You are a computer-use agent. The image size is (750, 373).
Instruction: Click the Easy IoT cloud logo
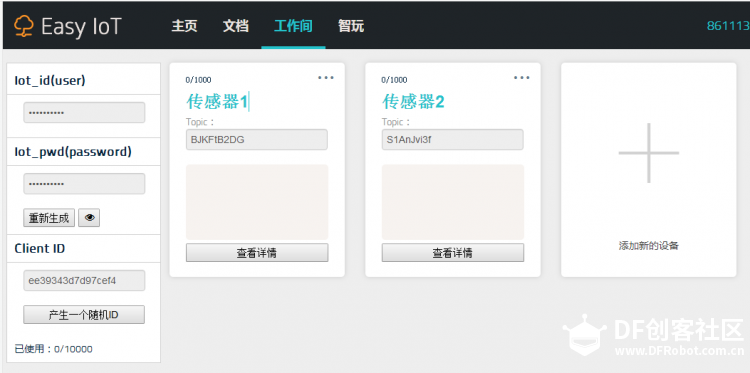(x=24, y=26)
